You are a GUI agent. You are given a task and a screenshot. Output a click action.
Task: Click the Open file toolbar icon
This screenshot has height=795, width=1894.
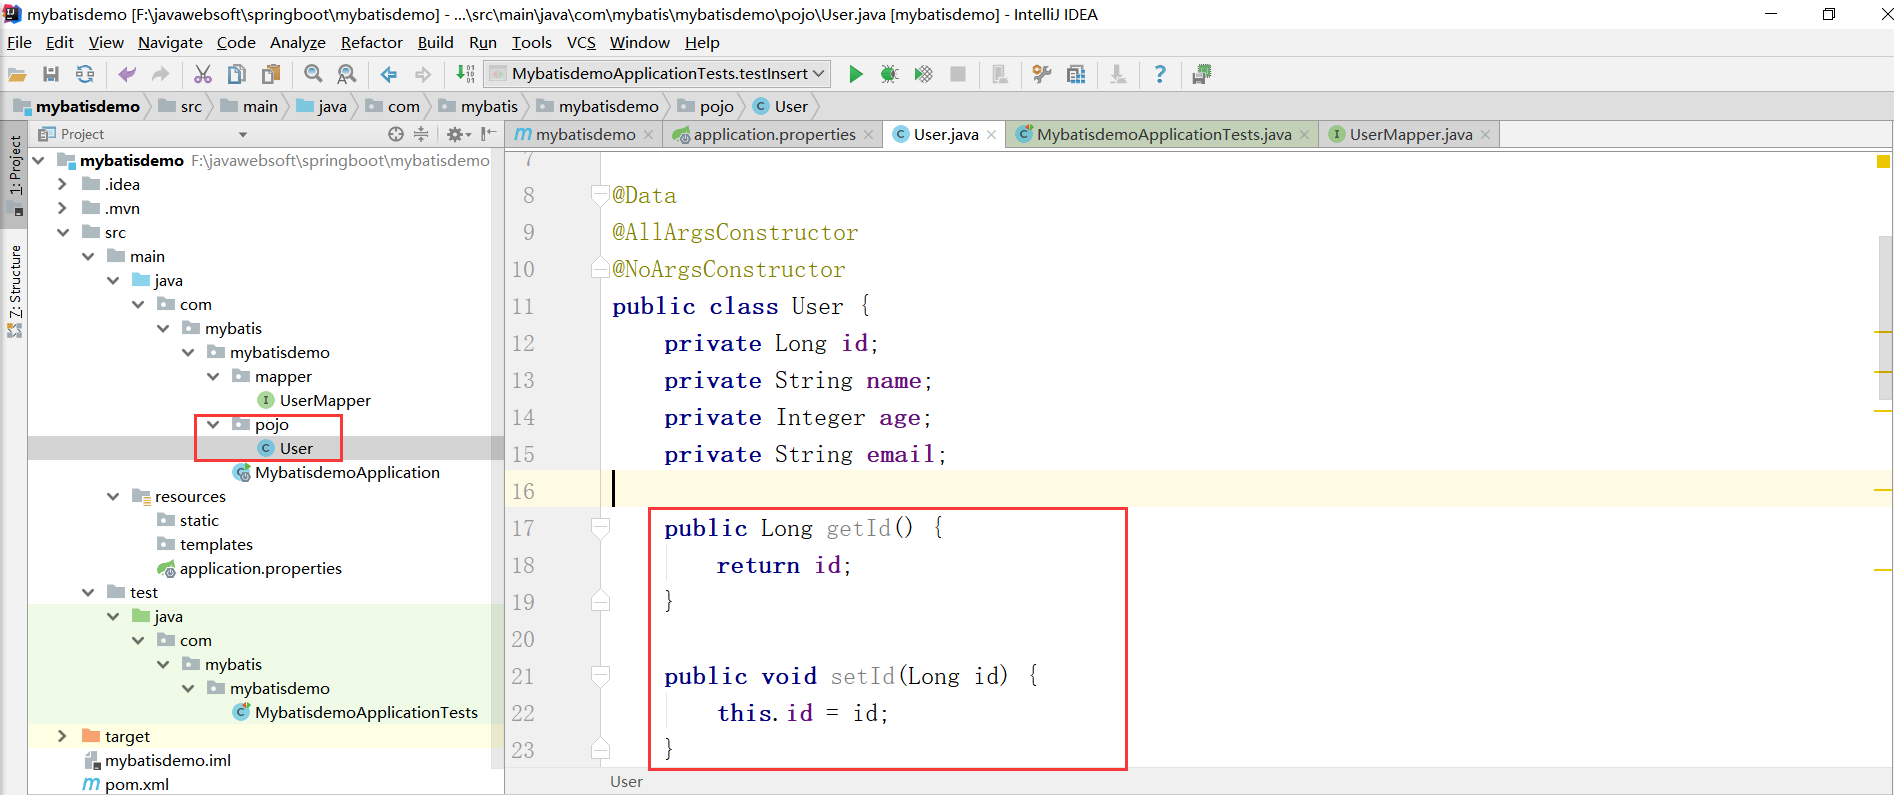[17, 74]
